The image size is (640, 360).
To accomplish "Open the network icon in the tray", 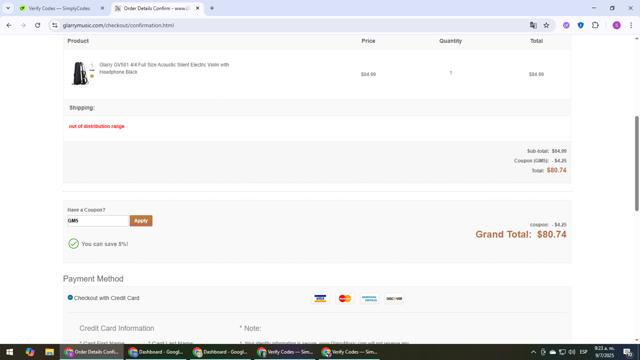I will (562, 352).
